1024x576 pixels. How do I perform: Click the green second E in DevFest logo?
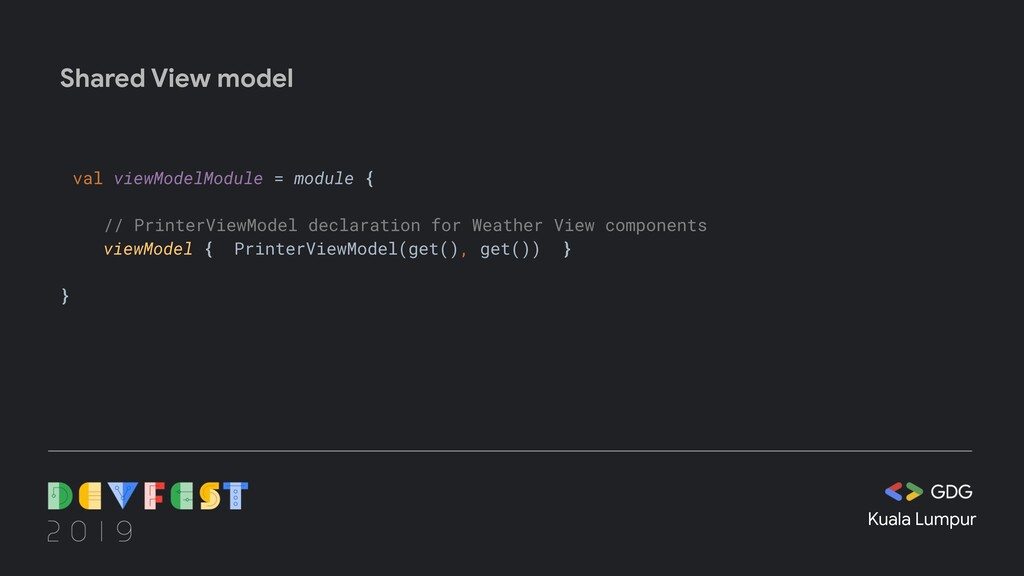pyautogui.click(x=182, y=496)
